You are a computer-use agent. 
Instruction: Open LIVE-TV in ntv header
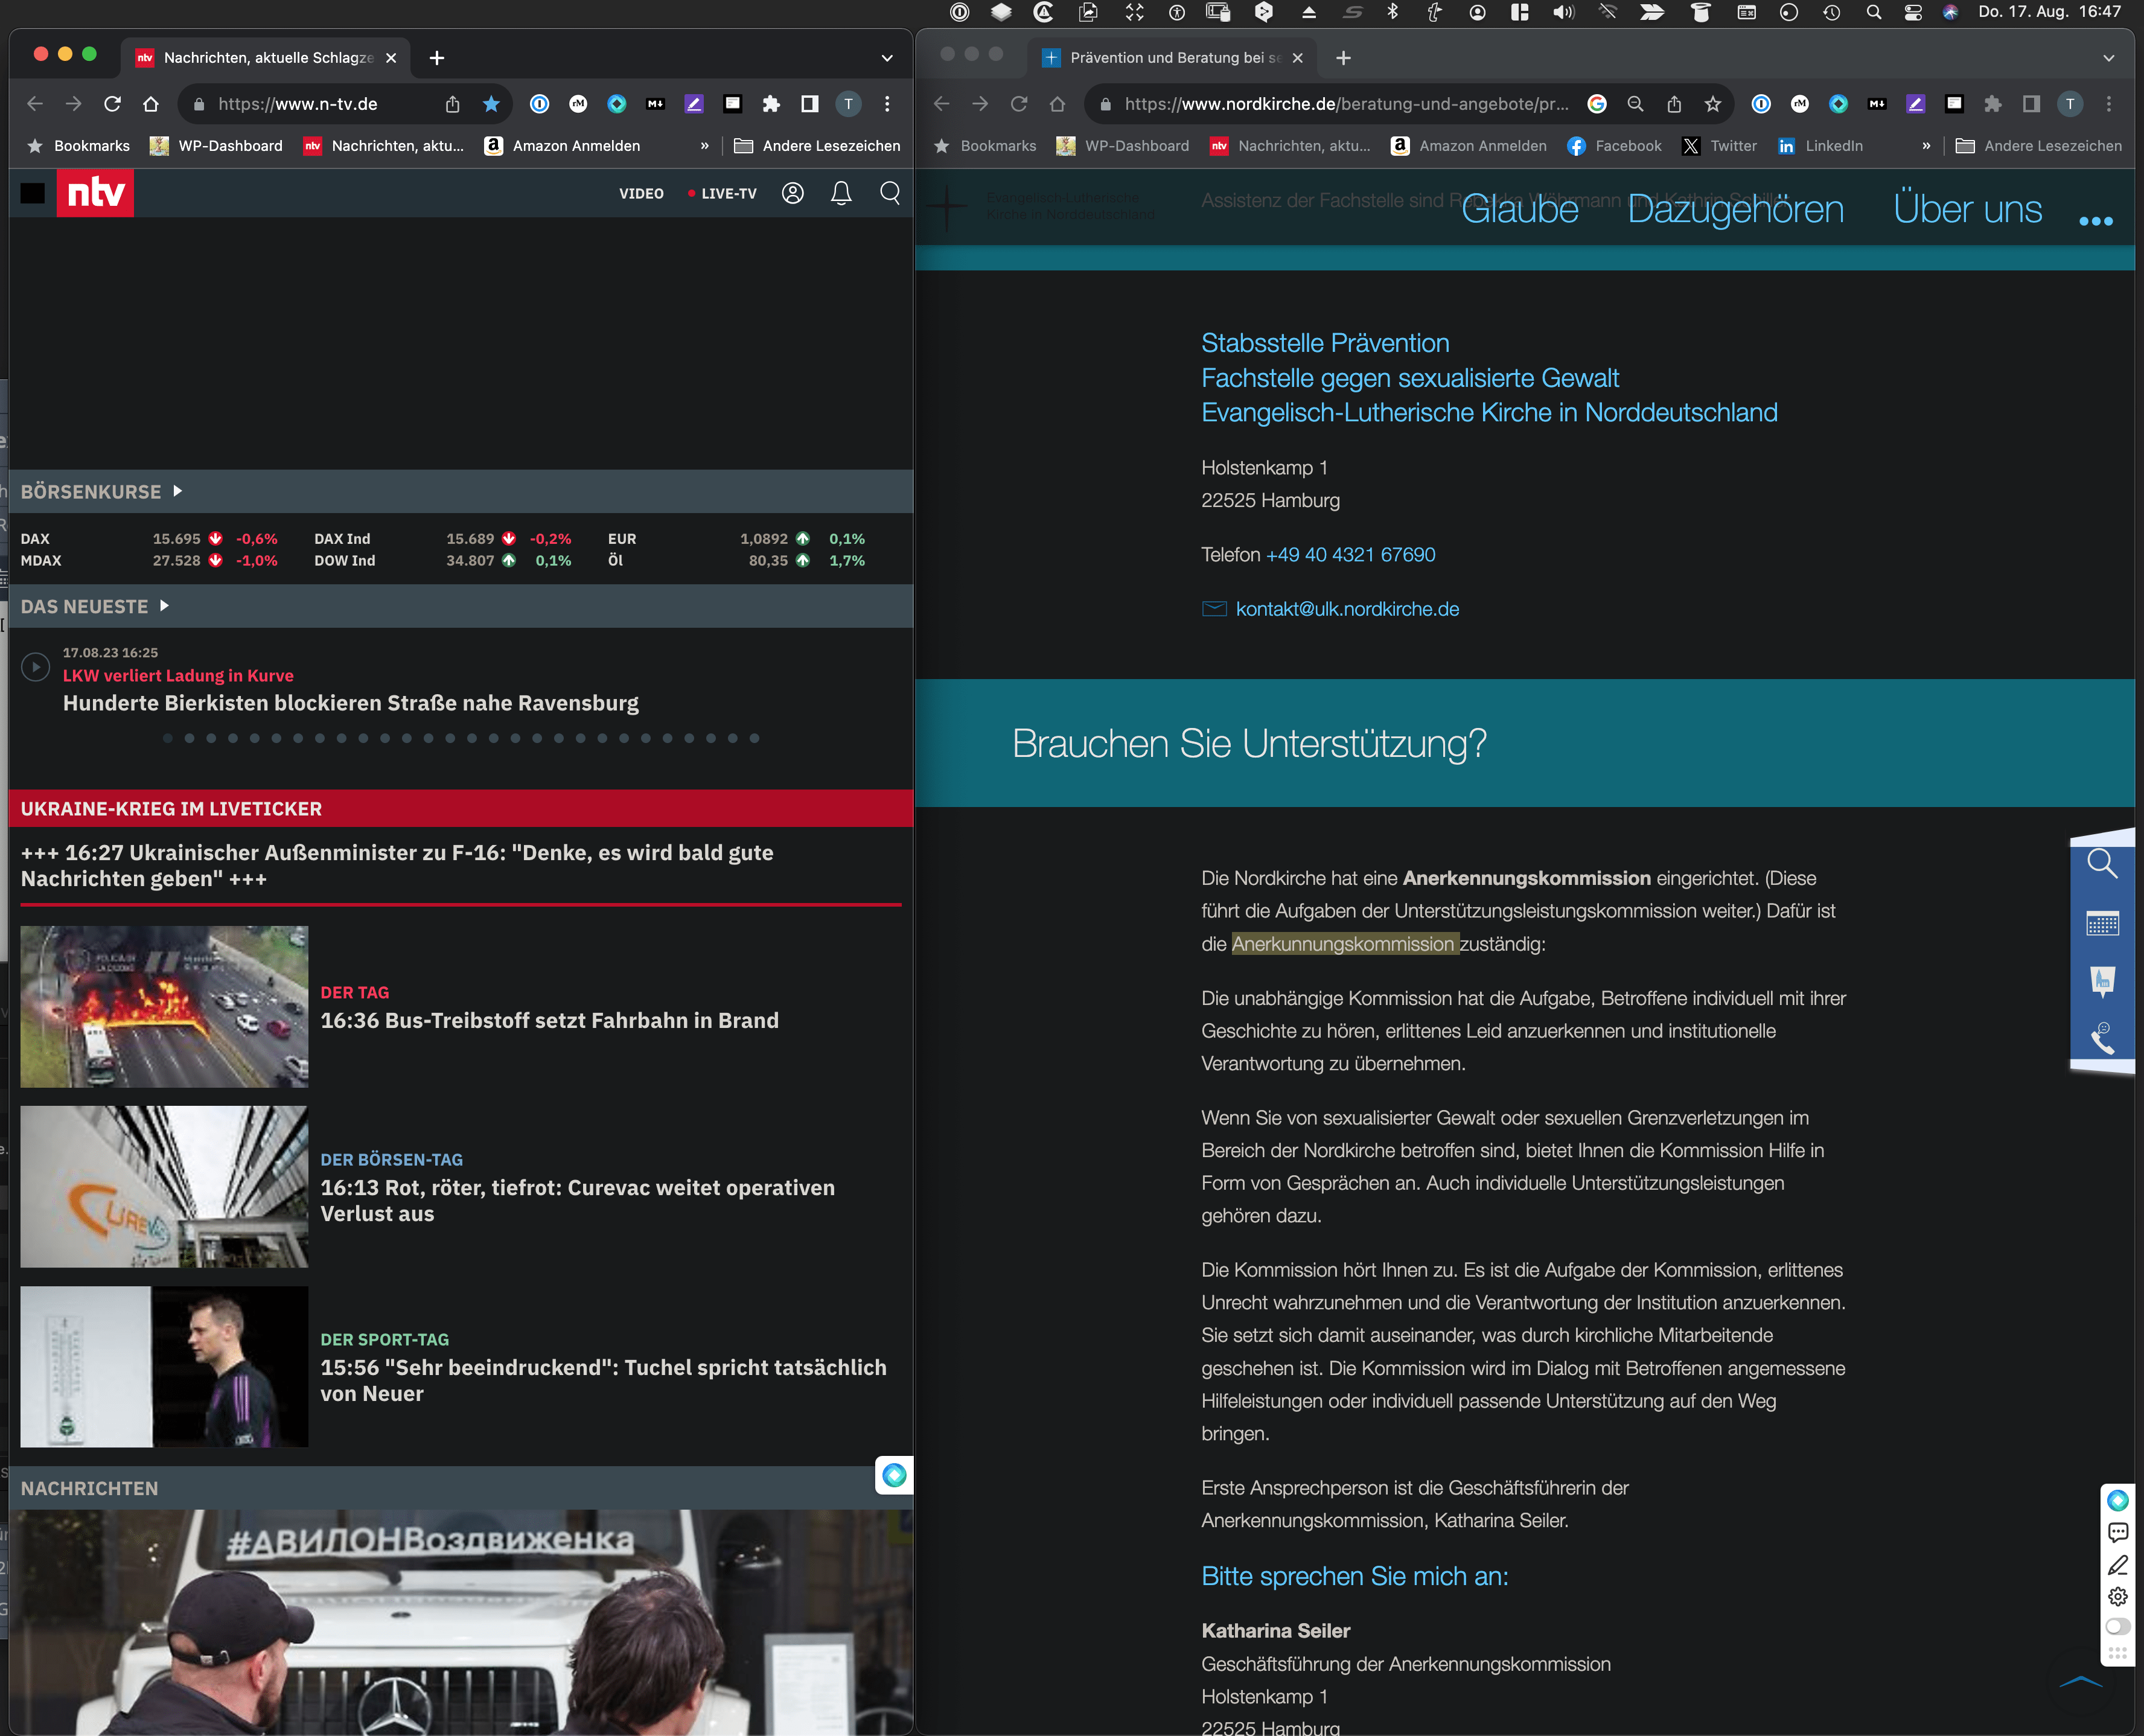click(722, 194)
